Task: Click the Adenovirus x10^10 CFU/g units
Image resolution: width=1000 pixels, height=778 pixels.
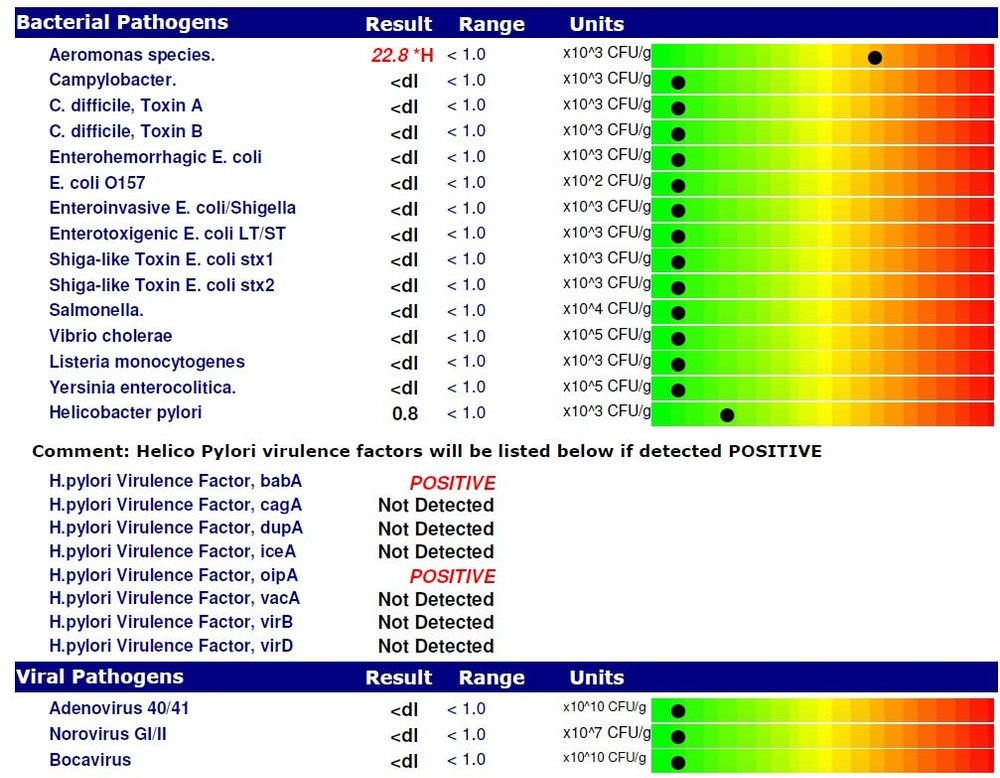Action: click(x=605, y=707)
